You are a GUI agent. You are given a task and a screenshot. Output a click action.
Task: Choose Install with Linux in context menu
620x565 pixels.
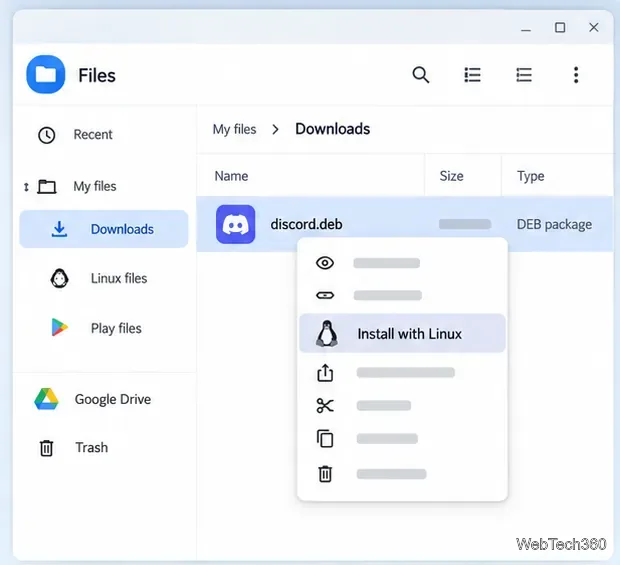pyautogui.click(x=402, y=333)
